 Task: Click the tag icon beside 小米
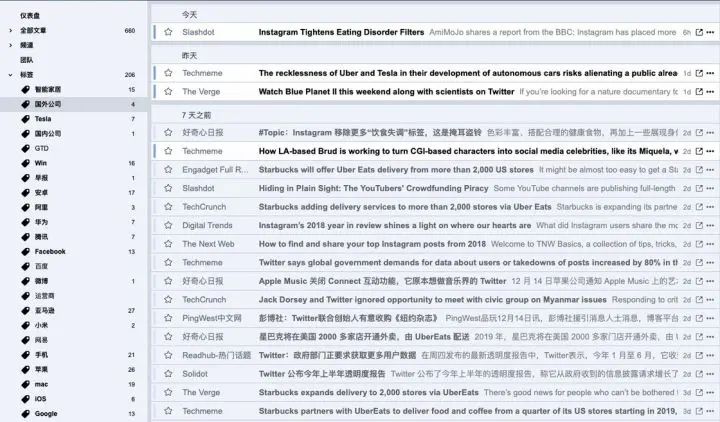pos(26,325)
